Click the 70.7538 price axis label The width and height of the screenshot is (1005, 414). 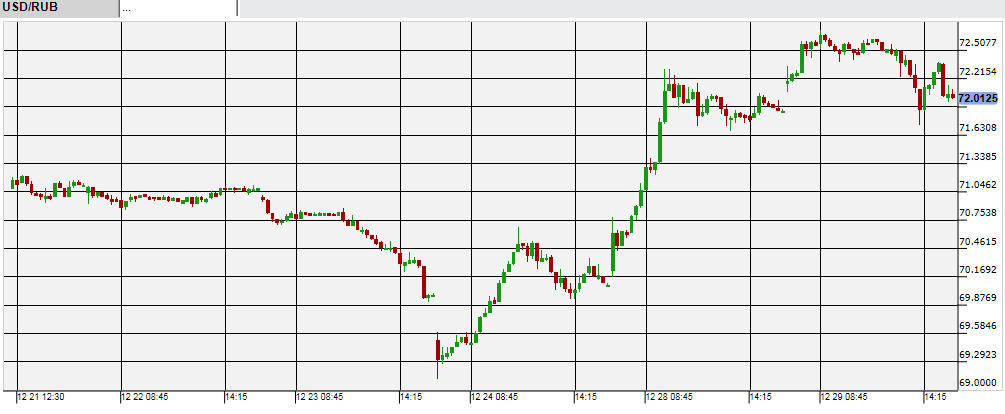point(977,213)
